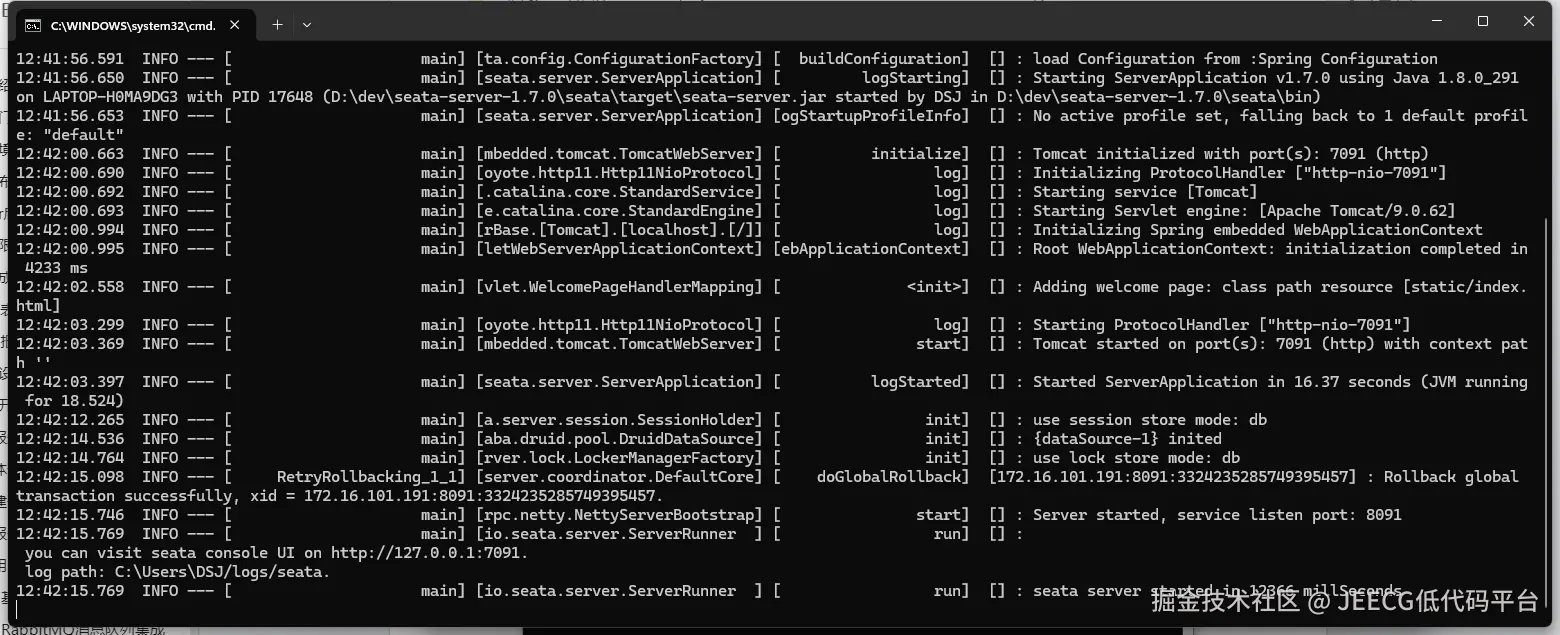The image size is (1560, 635).
Task: Click the 'use session store mode: db' line
Action: [1149, 420]
